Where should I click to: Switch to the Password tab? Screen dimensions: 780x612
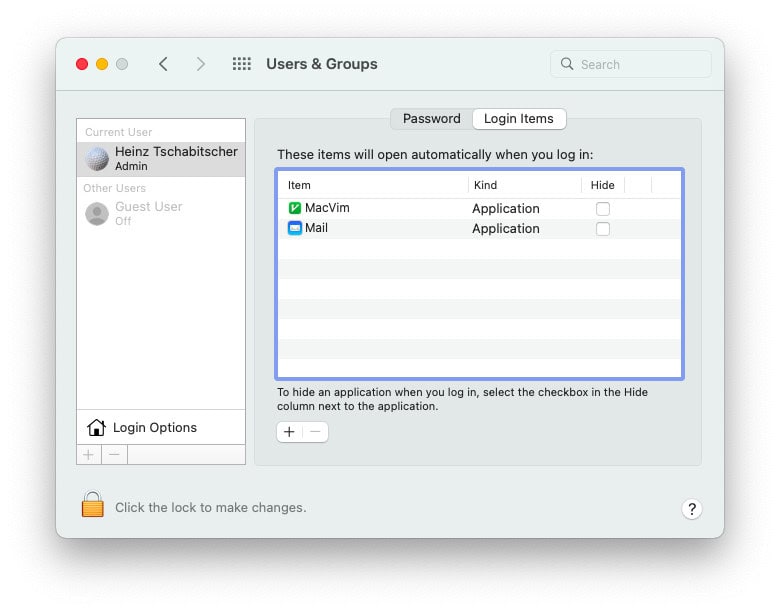[x=431, y=119]
